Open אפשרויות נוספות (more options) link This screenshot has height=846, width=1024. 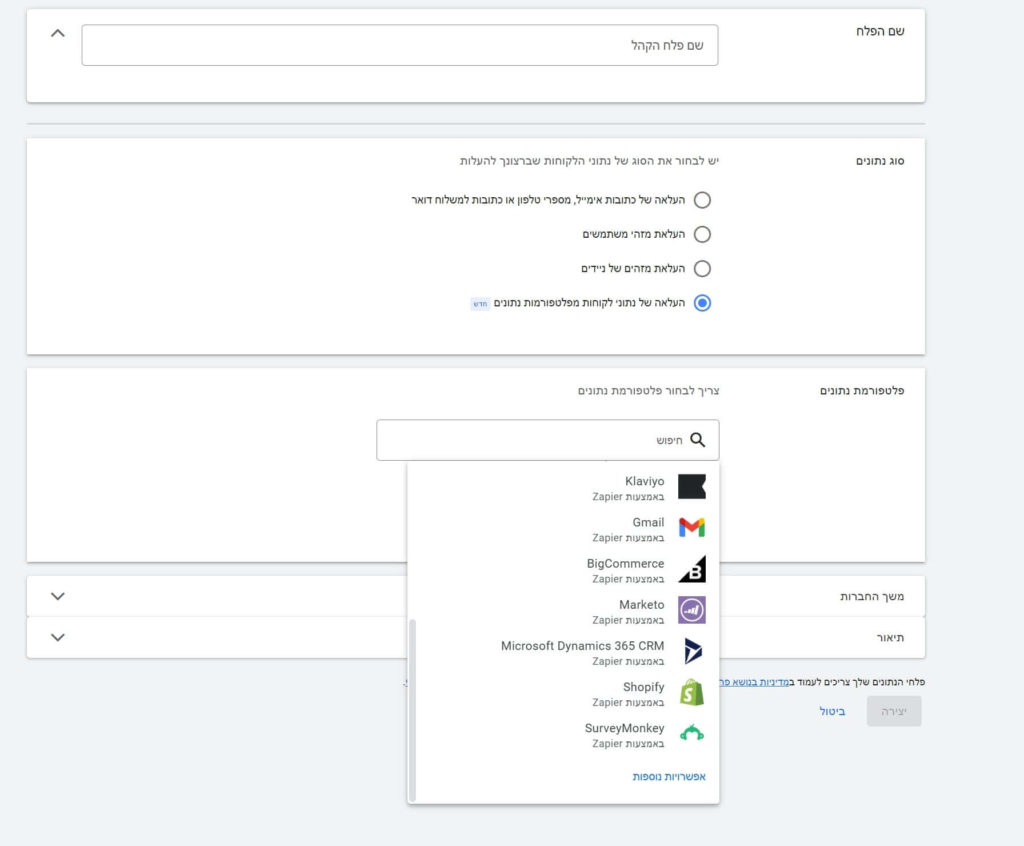click(669, 776)
